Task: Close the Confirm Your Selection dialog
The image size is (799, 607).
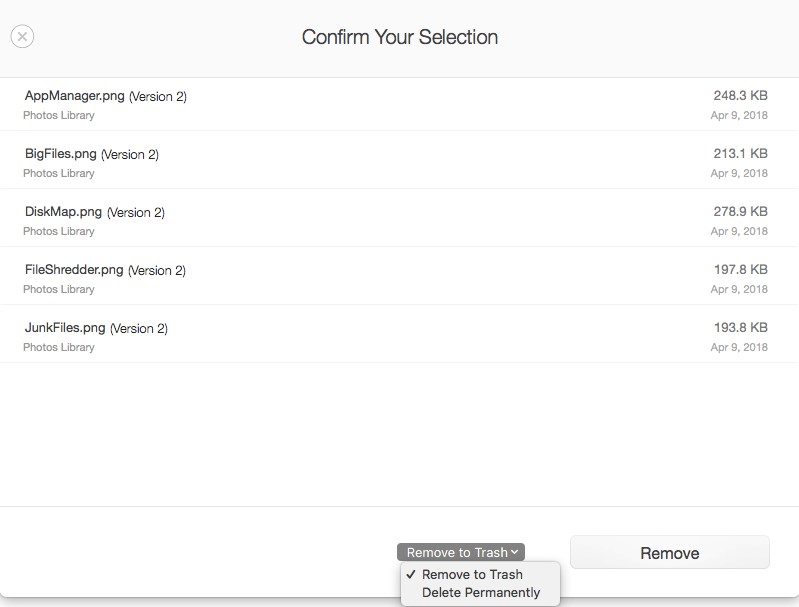Action: click(22, 37)
